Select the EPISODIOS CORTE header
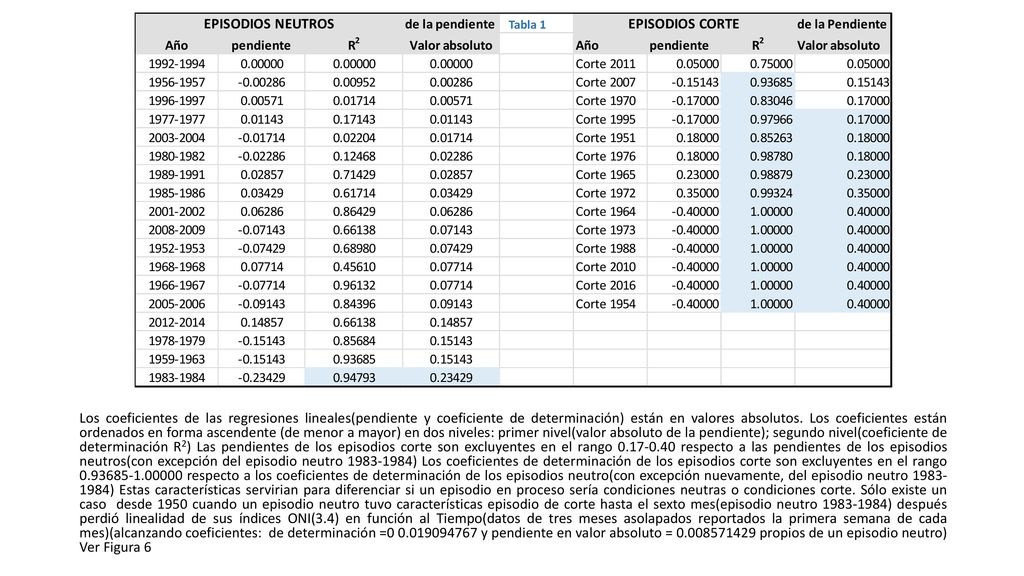Screen dimensions: 1024x576 pyautogui.click(x=683, y=24)
